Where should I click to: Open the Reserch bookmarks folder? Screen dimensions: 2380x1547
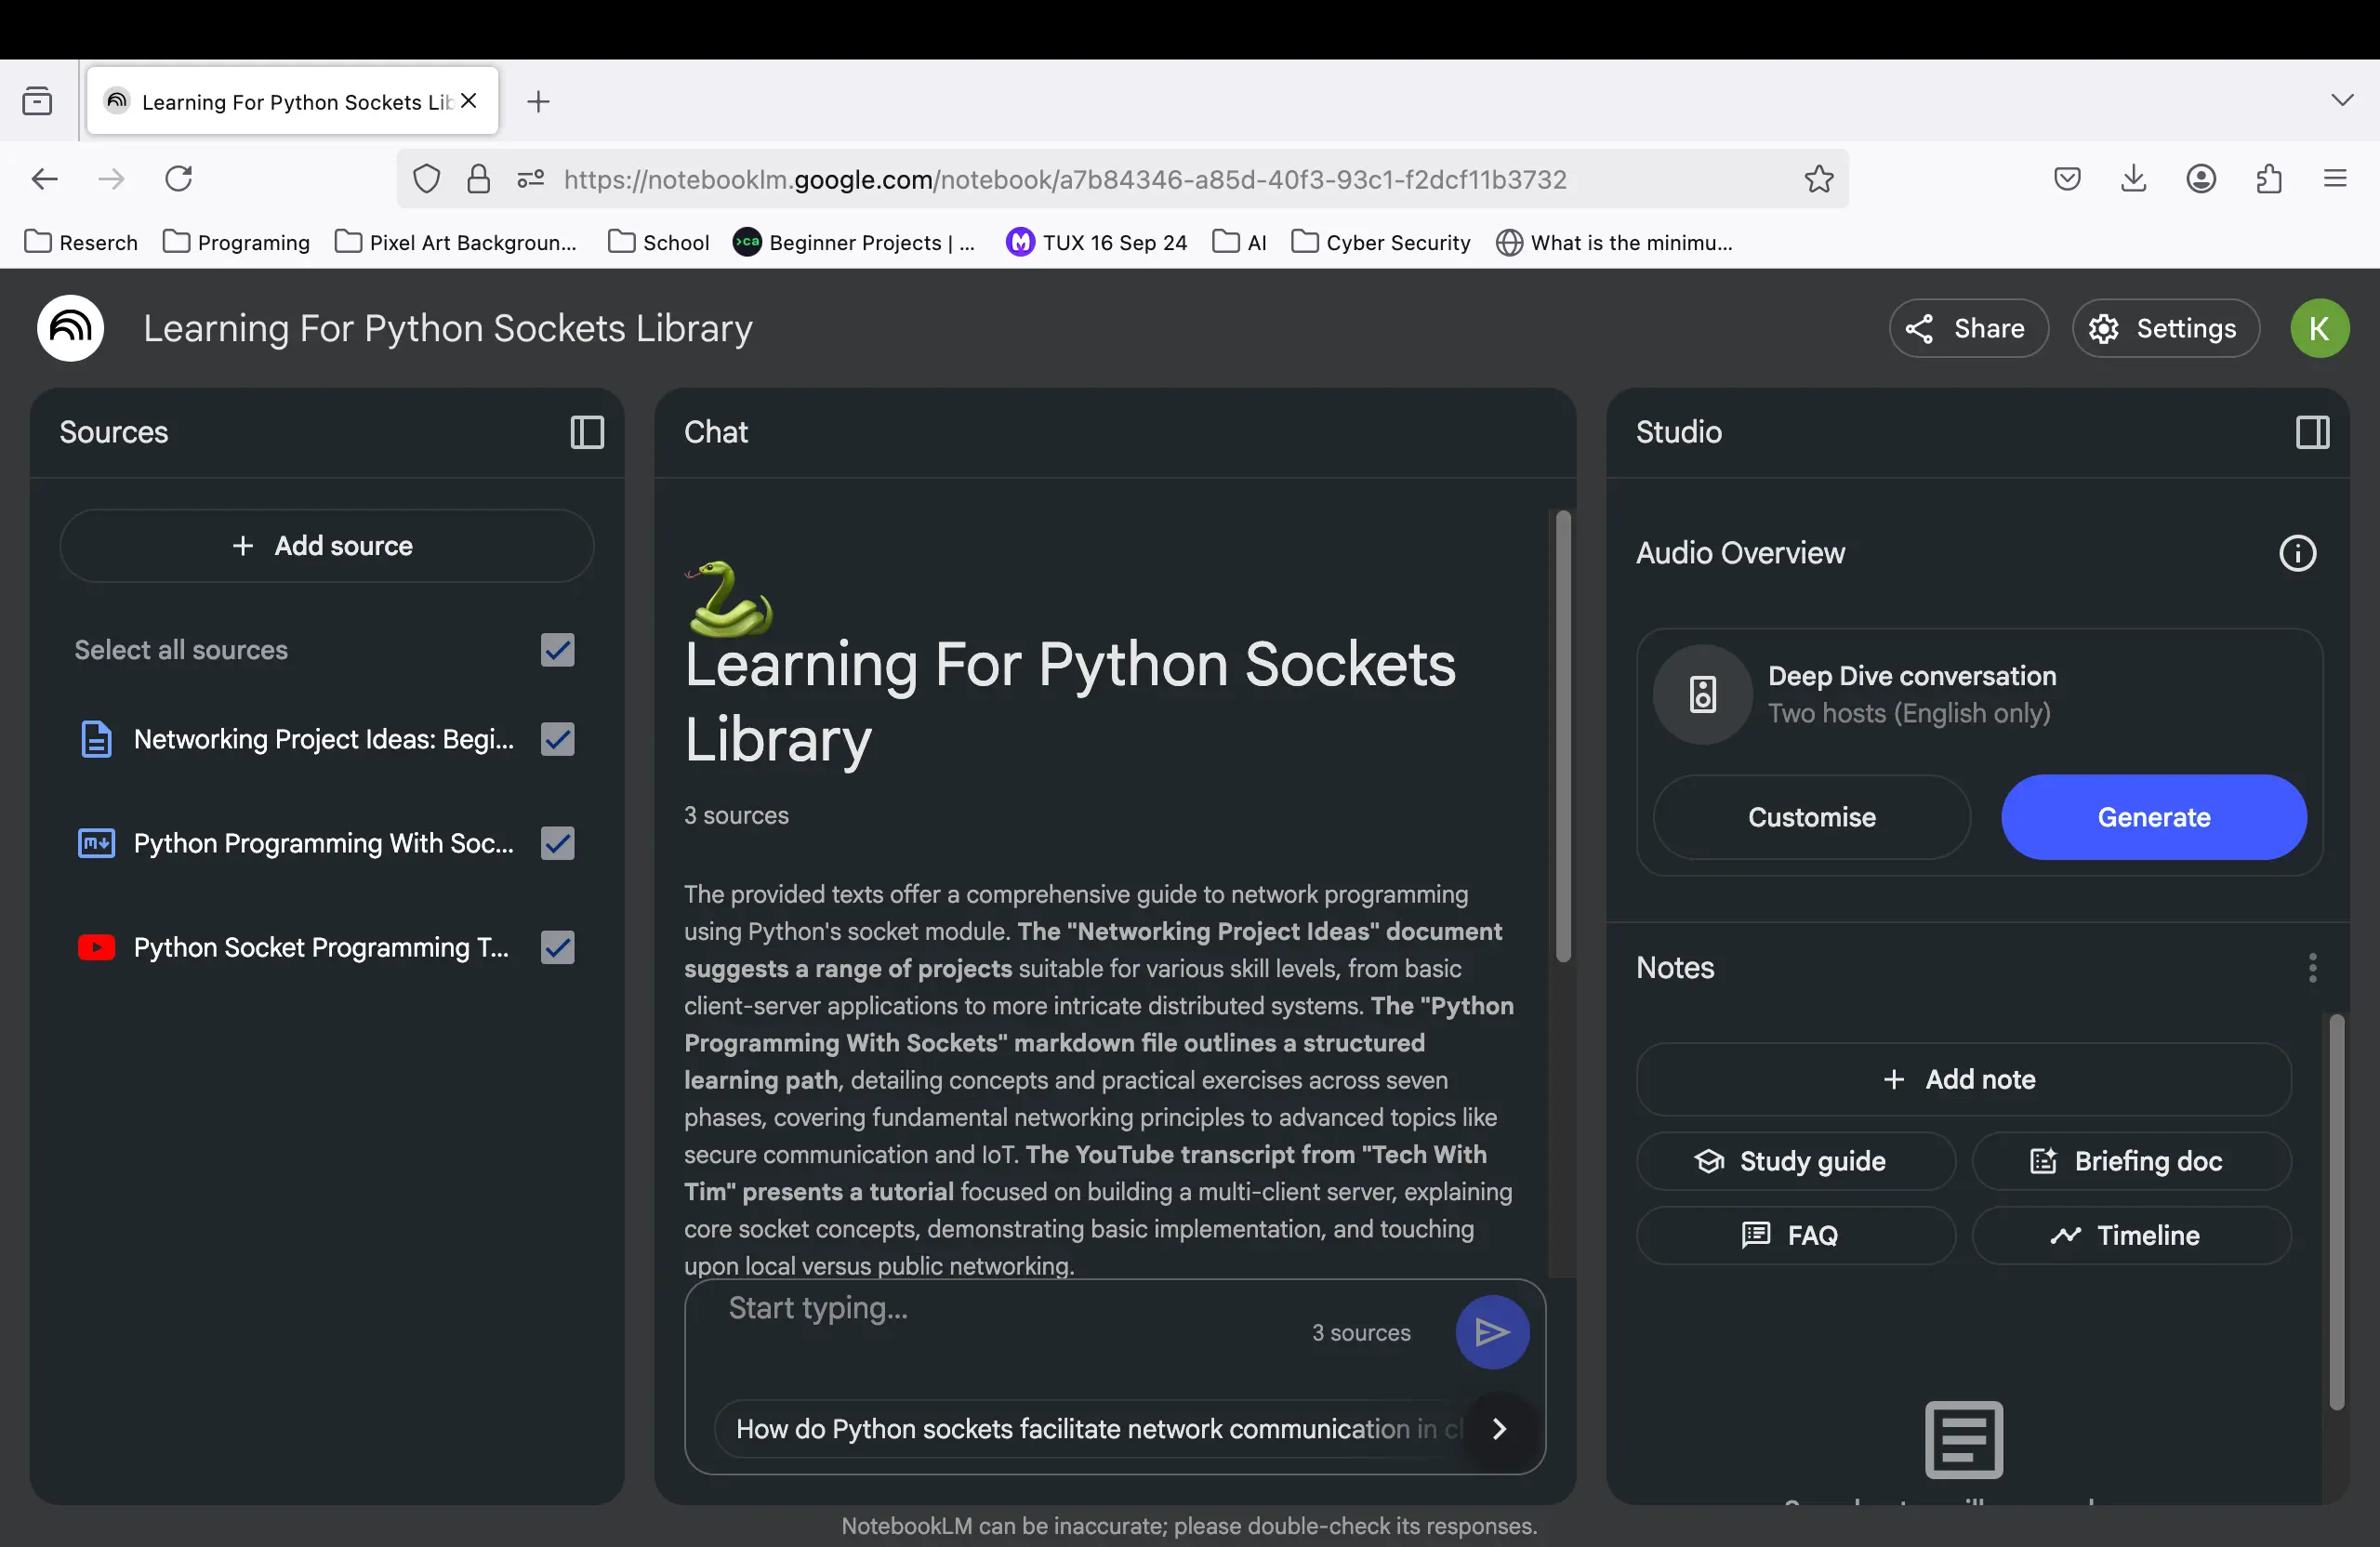point(81,242)
